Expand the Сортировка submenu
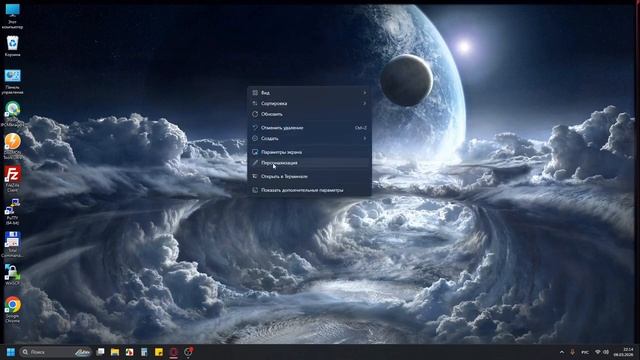640x360 pixels. [x=309, y=103]
